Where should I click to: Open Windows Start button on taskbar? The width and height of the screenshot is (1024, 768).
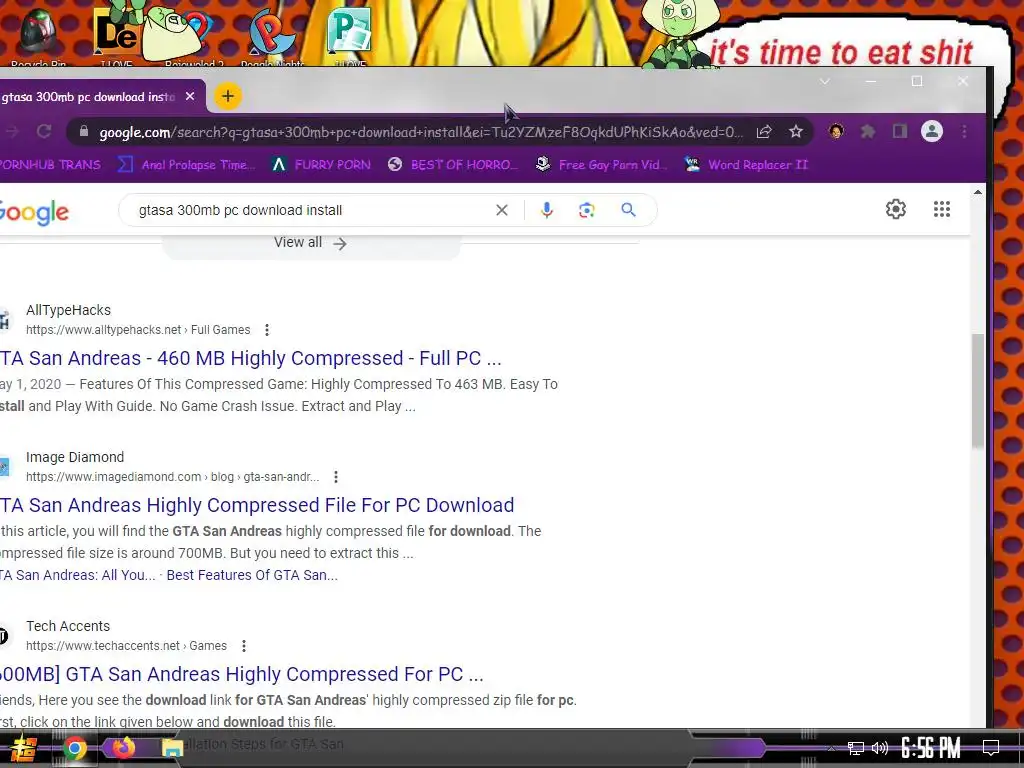click(x=23, y=748)
